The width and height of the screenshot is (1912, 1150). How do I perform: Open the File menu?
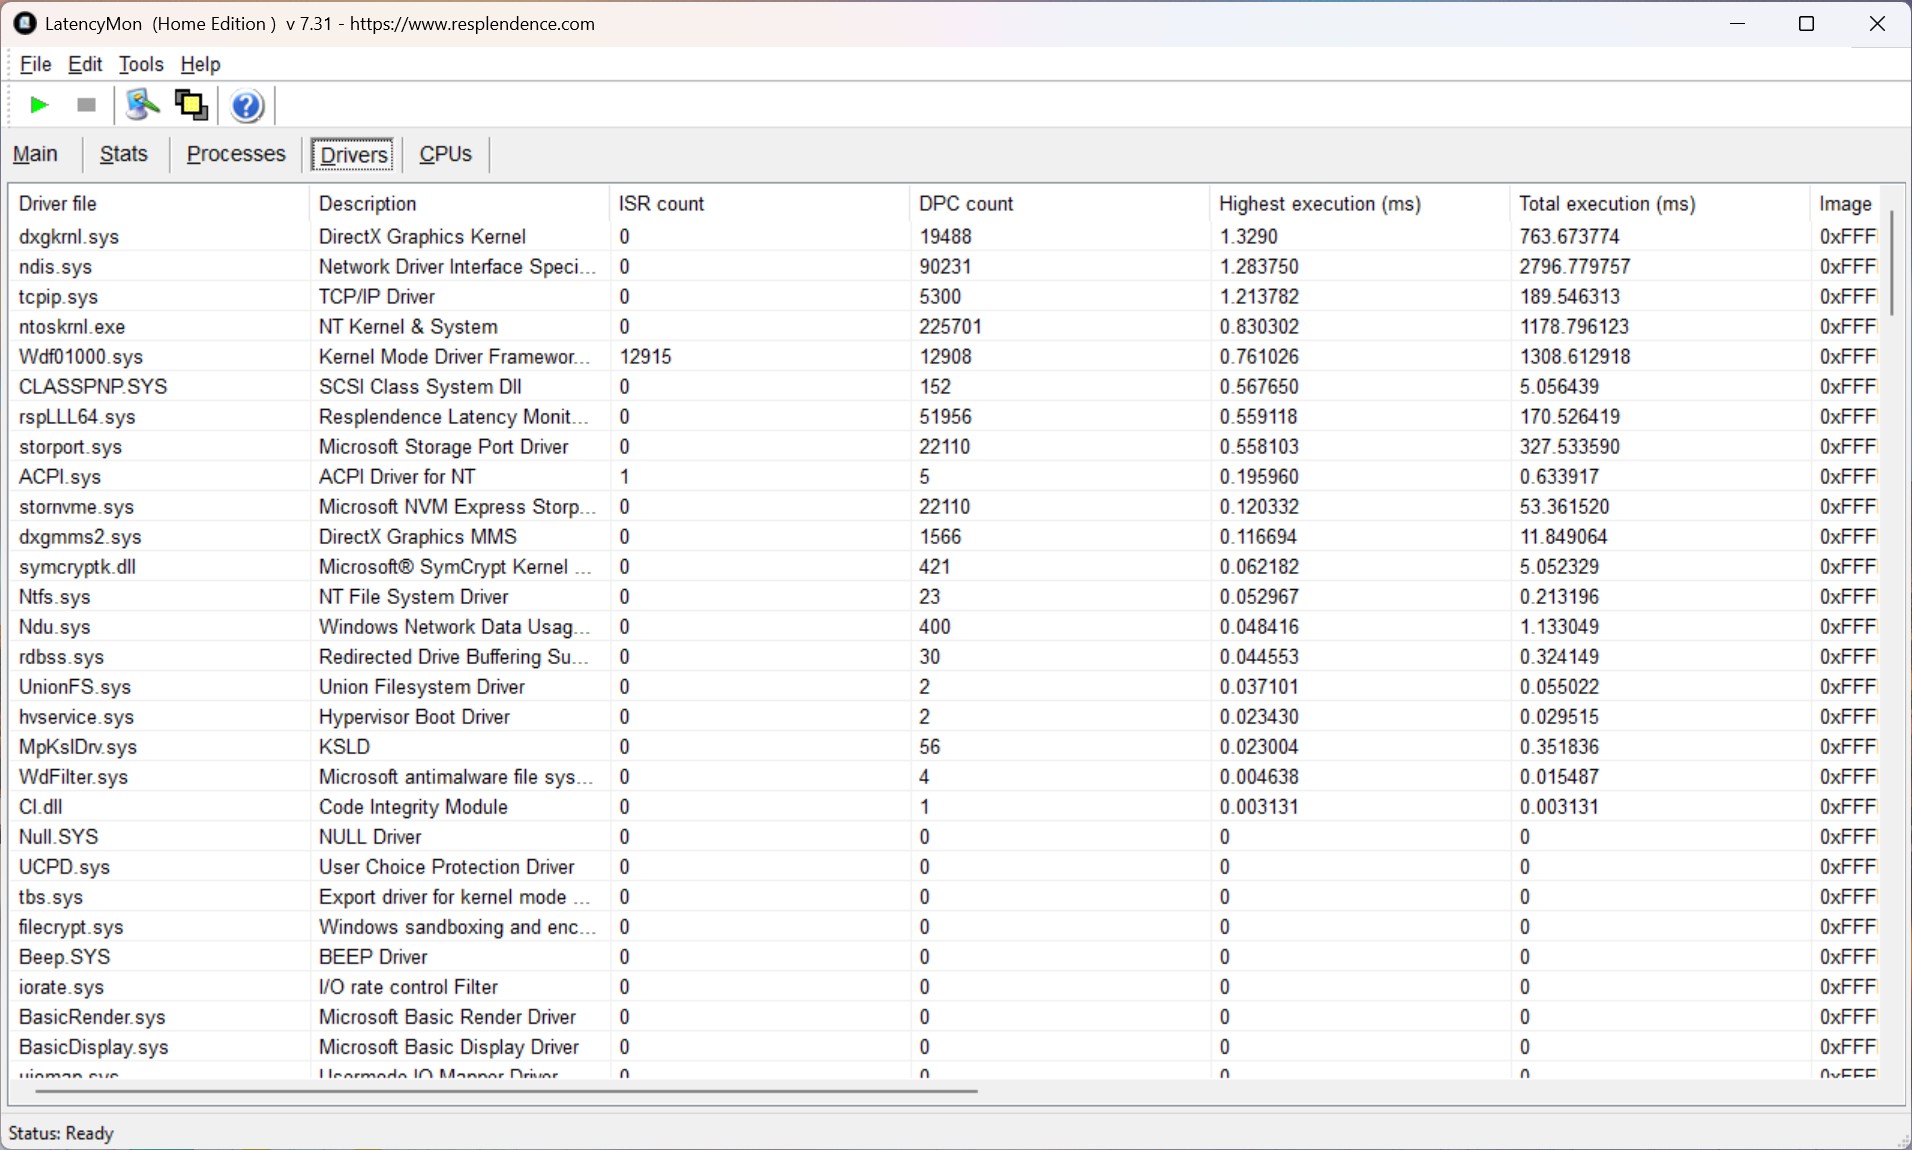point(35,64)
